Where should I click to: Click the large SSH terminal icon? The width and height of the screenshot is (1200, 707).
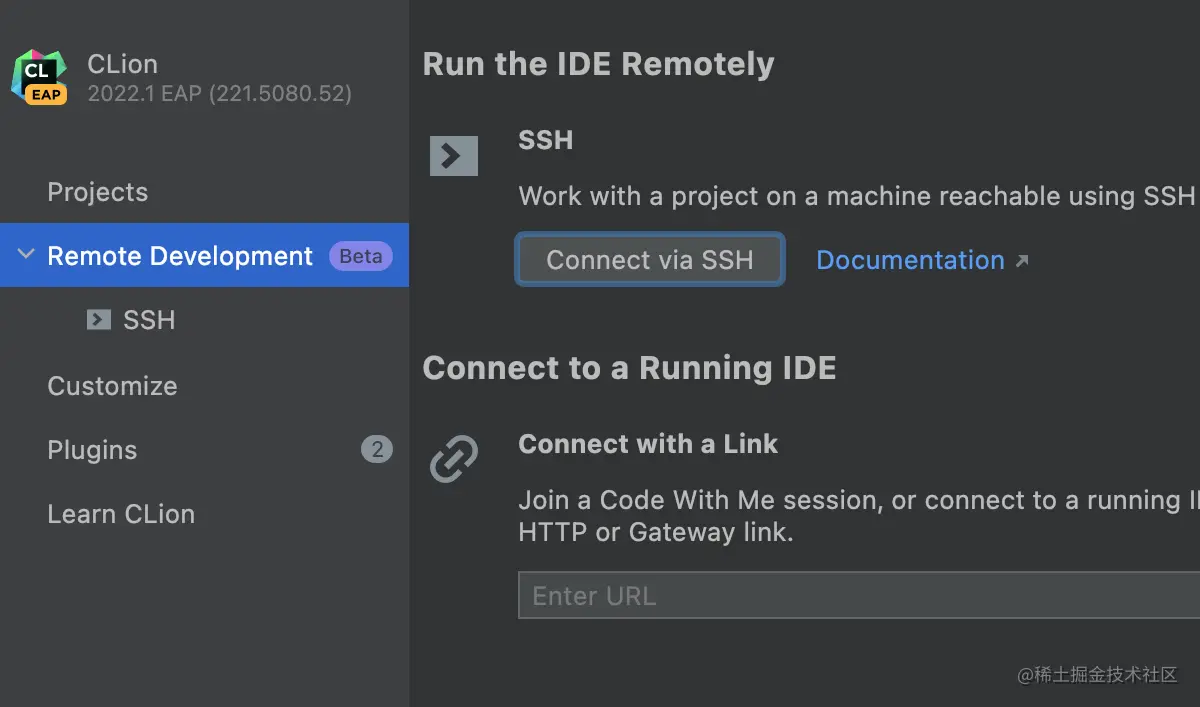pos(454,156)
